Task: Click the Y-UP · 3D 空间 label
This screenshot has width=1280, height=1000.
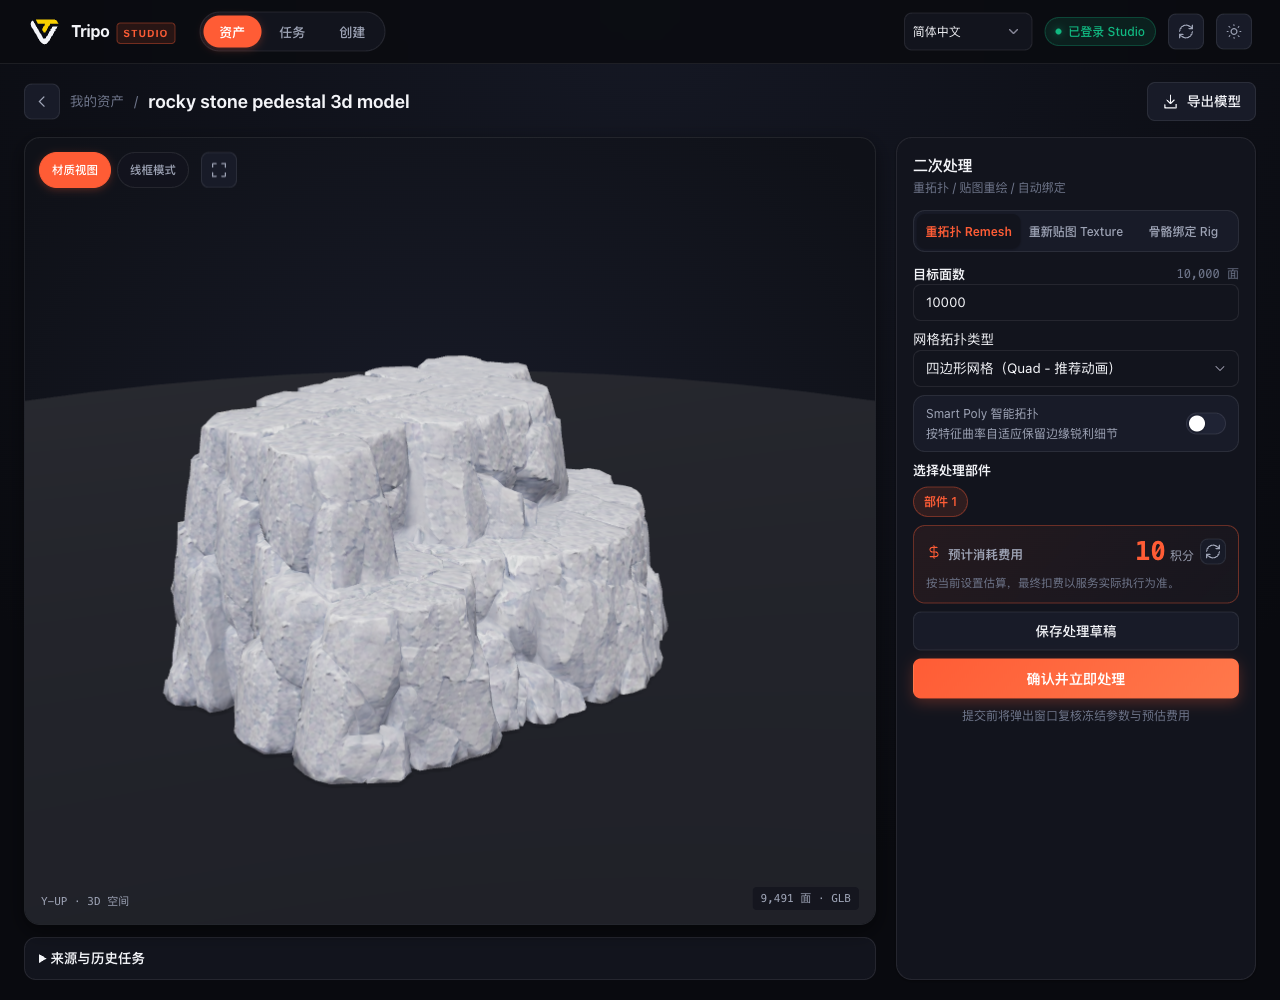Action: click(85, 901)
